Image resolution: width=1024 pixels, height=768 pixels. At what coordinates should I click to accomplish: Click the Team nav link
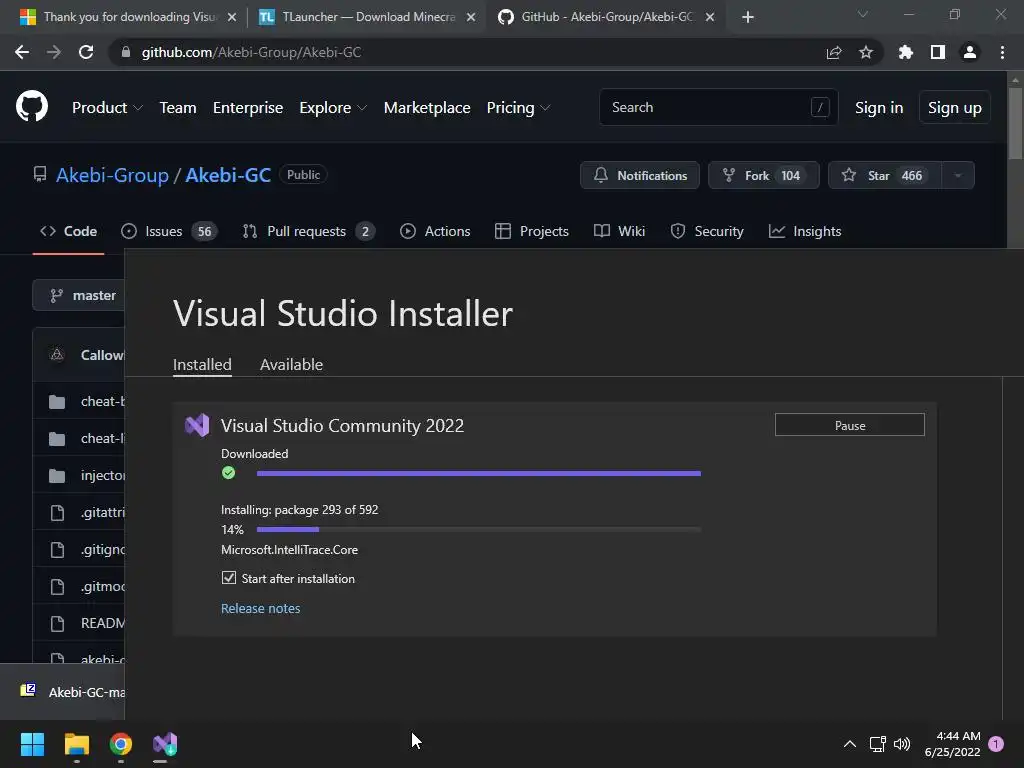point(178,108)
